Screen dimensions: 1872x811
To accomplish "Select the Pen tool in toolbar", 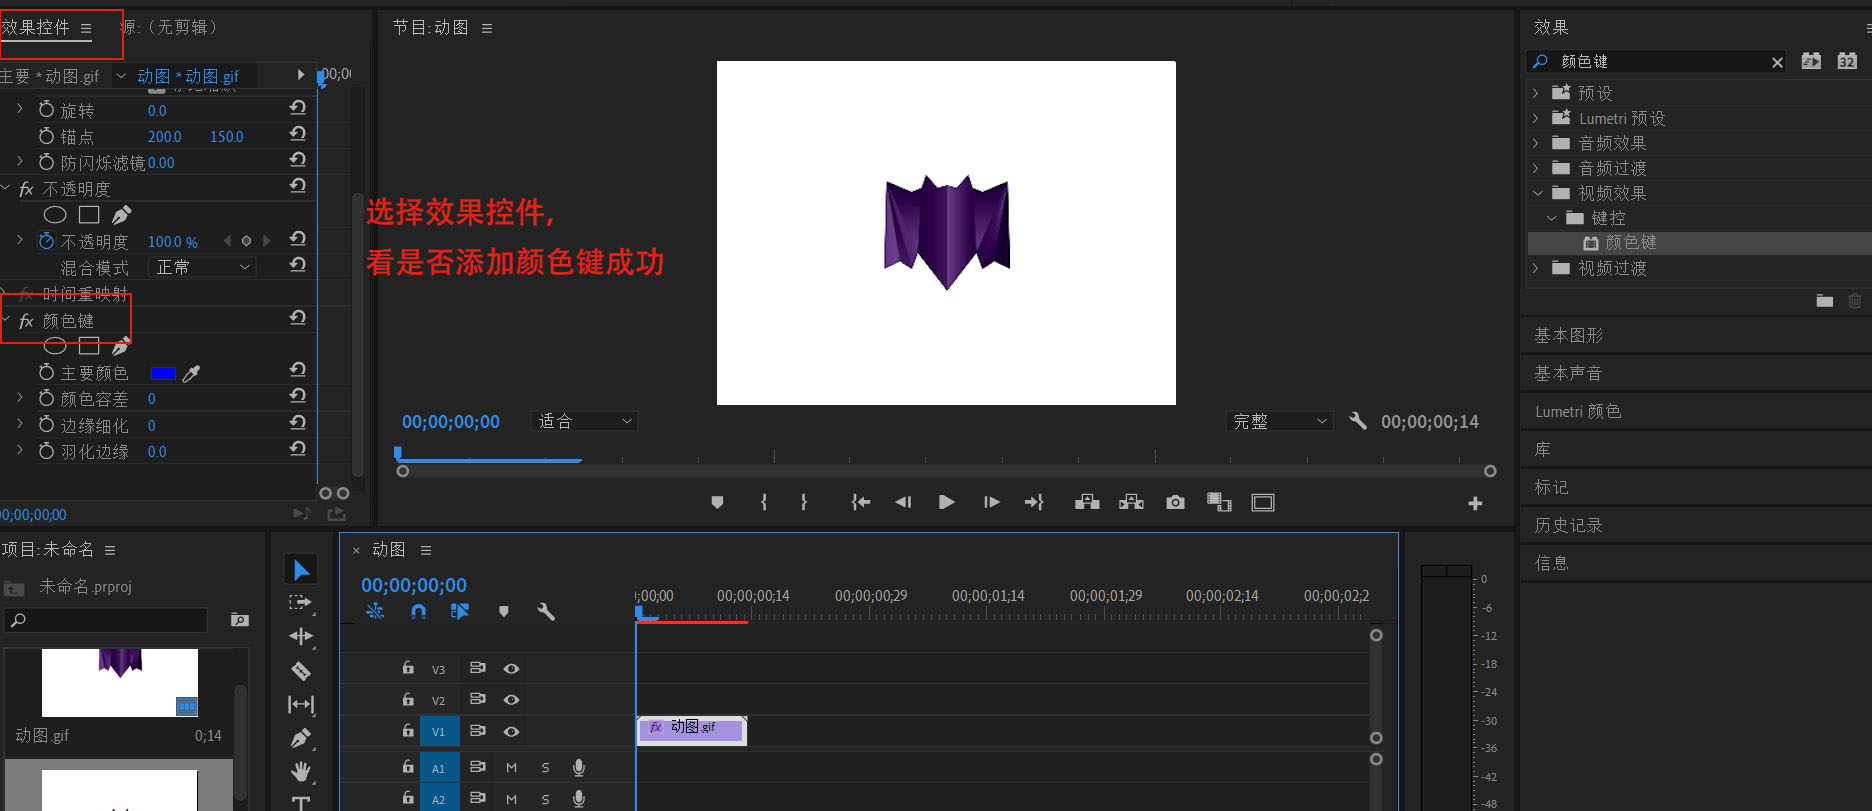I will (x=301, y=739).
